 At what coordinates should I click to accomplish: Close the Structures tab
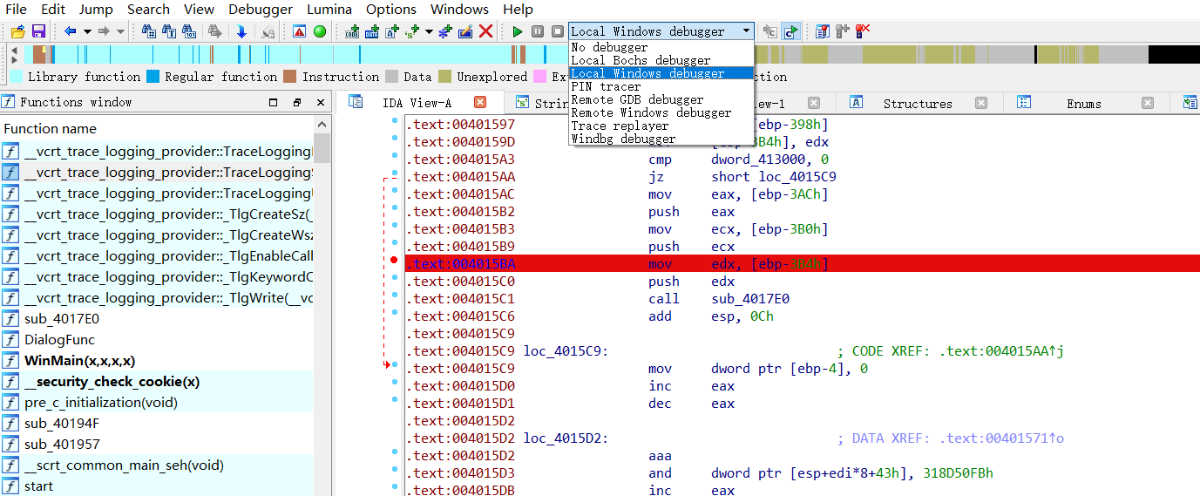tap(981, 102)
